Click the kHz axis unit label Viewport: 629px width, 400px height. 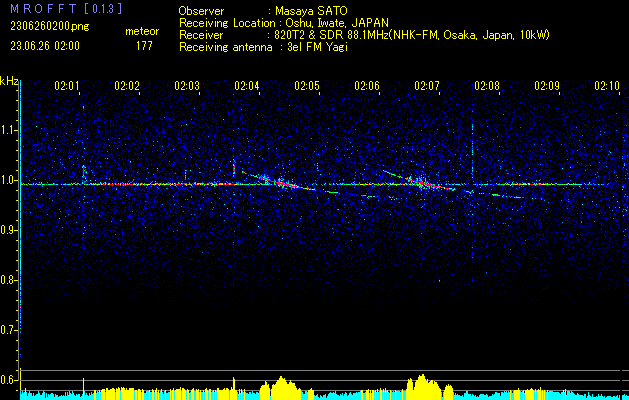coord(9,81)
